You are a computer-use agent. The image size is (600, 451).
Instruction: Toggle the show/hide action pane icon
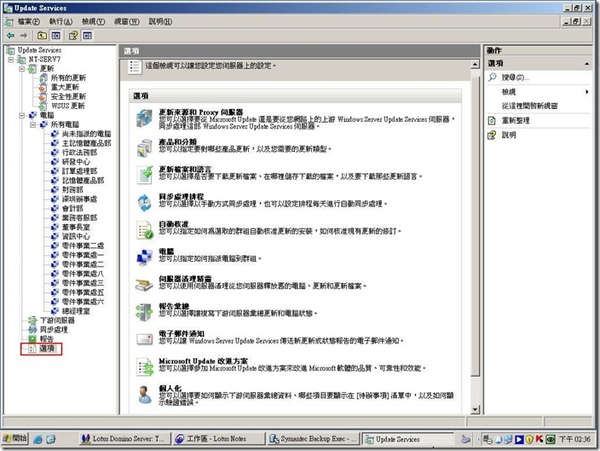87,36
